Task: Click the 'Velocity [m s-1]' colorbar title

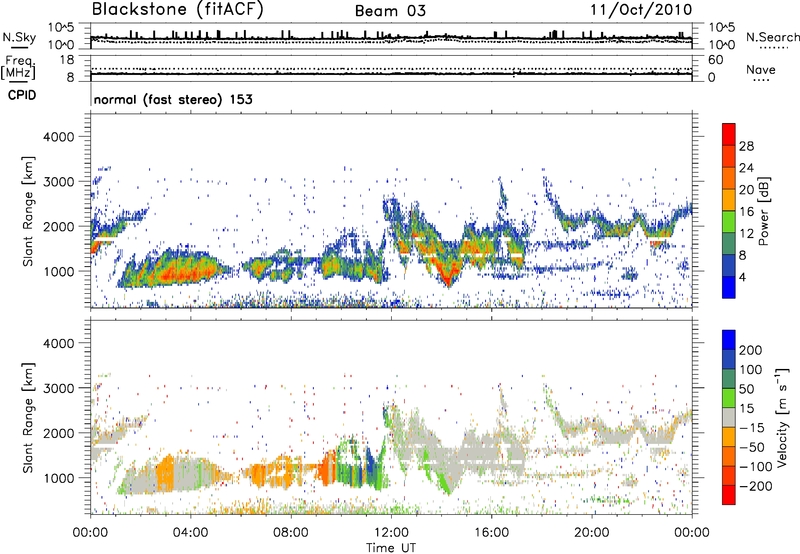Action: tap(782, 417)
